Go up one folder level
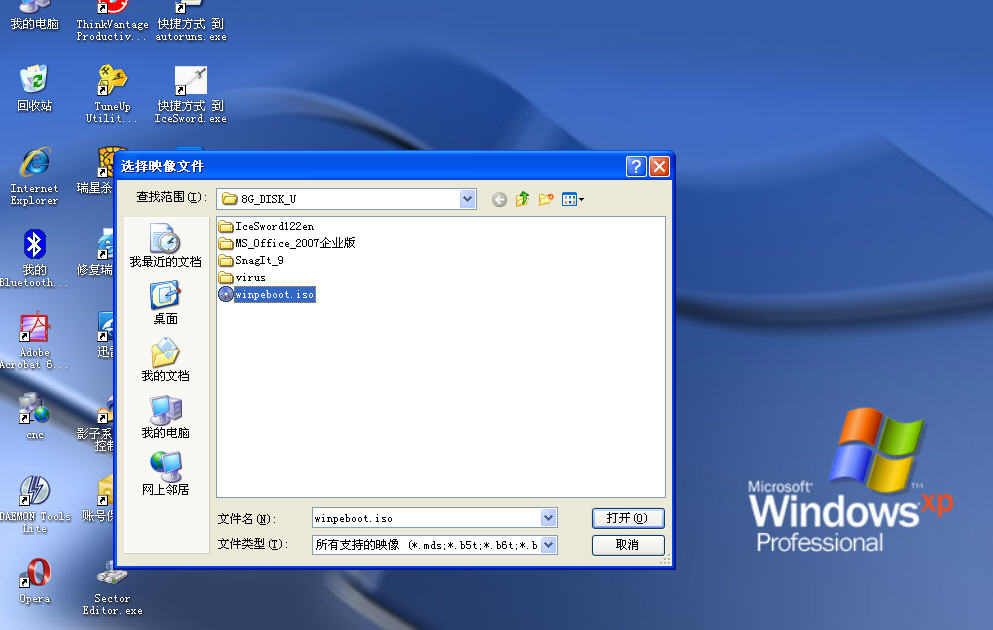Viewport: 993px width, 630px height. pyautogui.click(x=522, y=199)
